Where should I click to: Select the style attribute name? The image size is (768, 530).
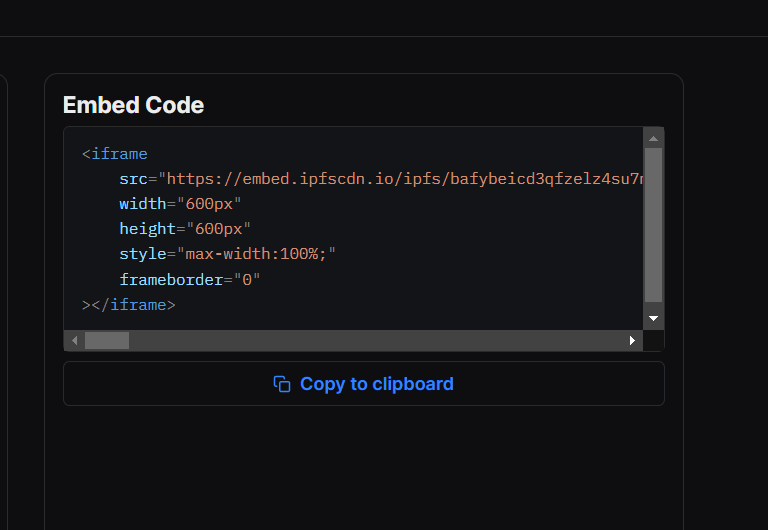click(142, 254)
